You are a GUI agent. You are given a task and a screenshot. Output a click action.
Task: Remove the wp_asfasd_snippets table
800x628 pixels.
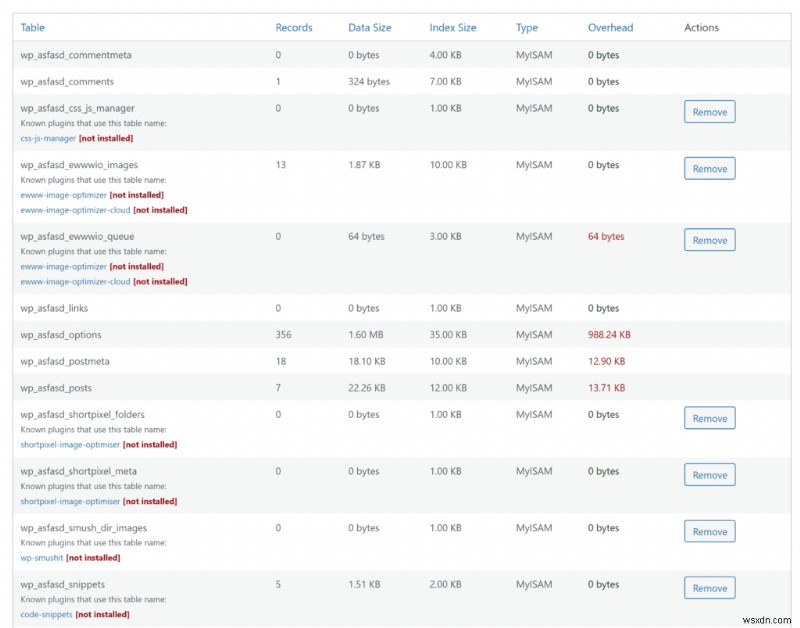(709, 588)
